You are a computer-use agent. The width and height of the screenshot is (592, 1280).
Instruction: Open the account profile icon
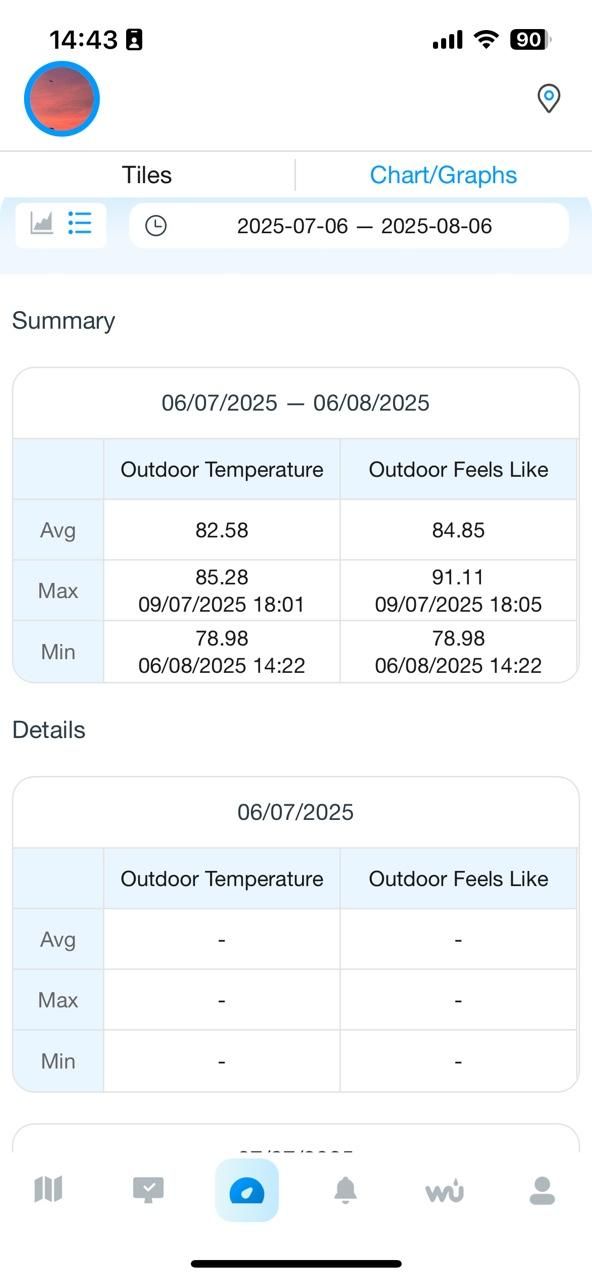click(x=541, y=1190)
